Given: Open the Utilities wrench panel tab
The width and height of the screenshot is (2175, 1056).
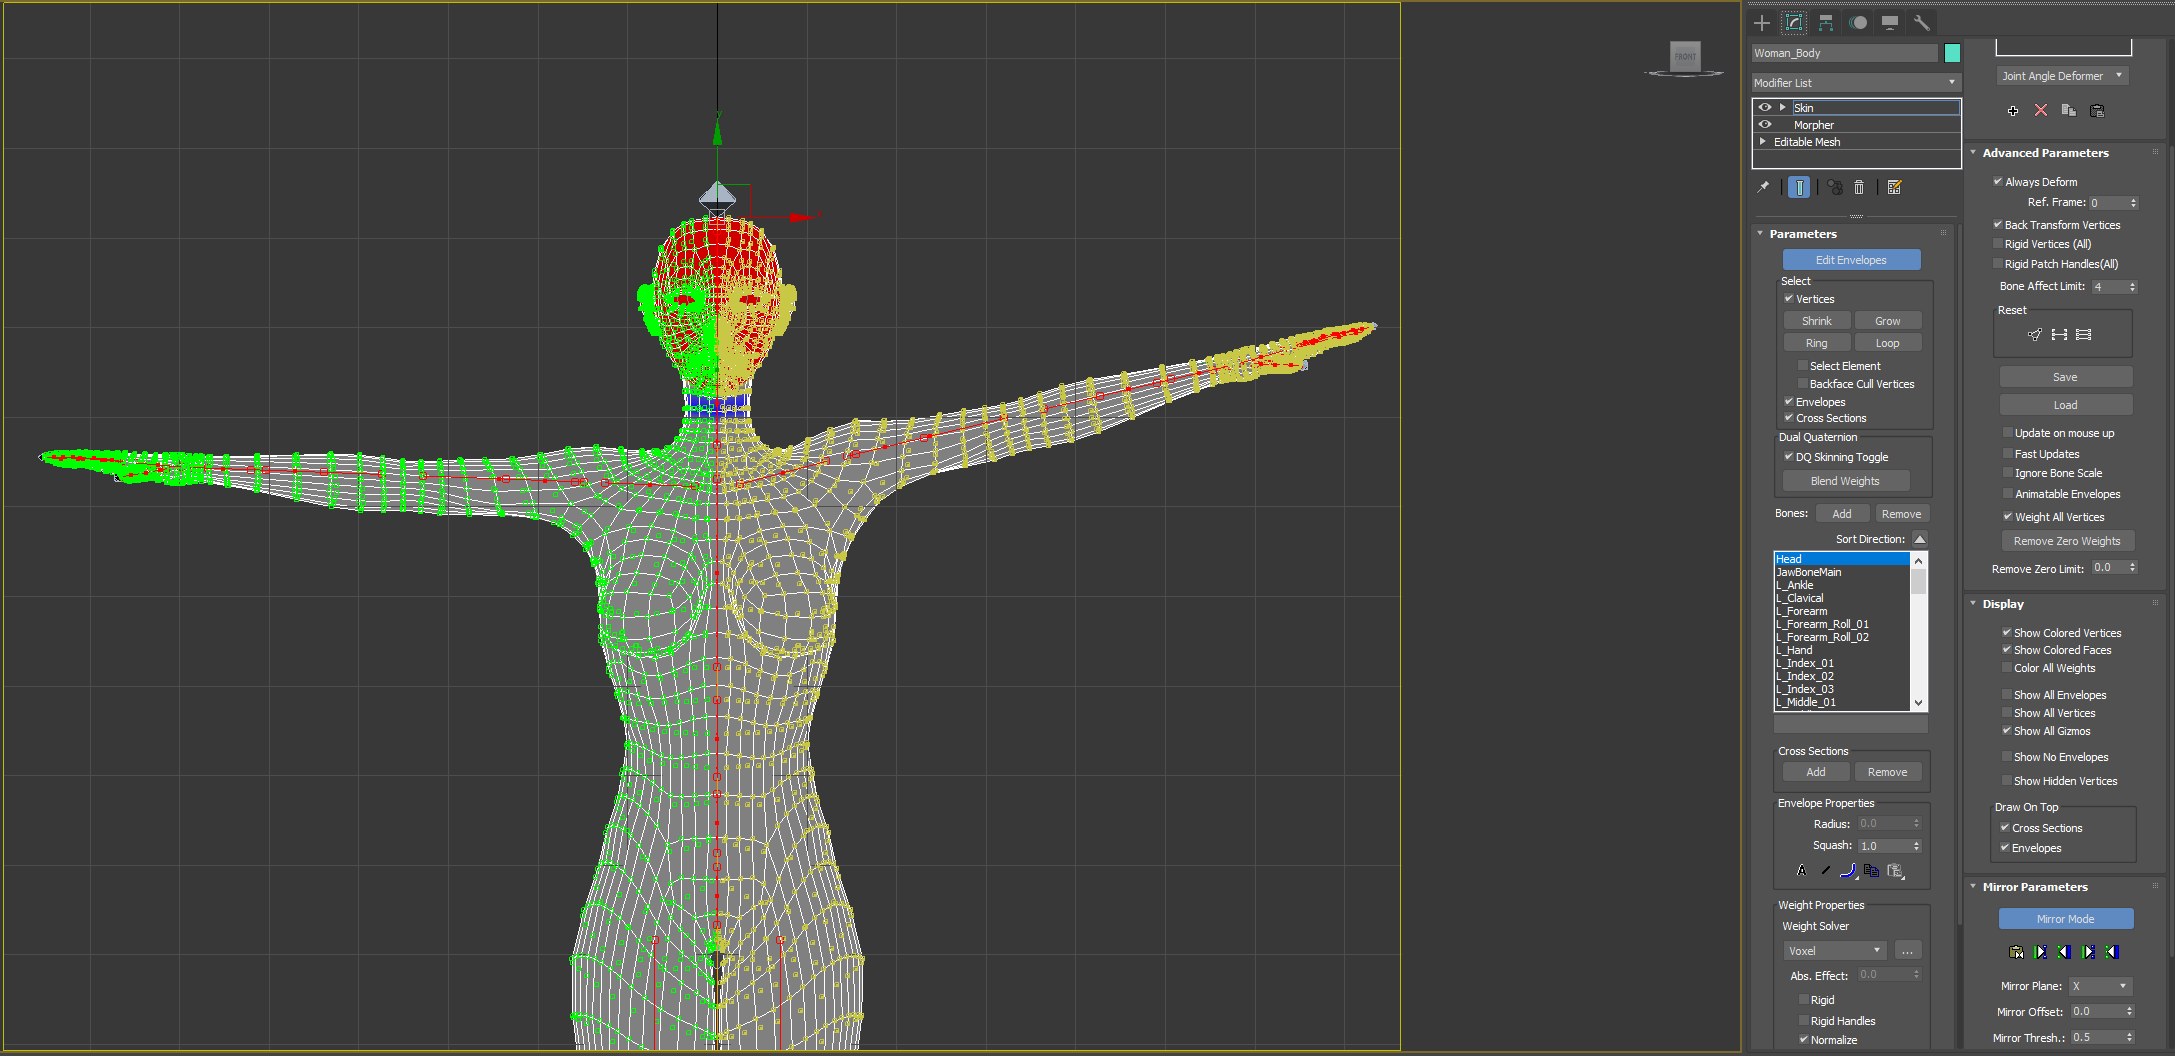Looking at the screenshot, I should 1921,23.
